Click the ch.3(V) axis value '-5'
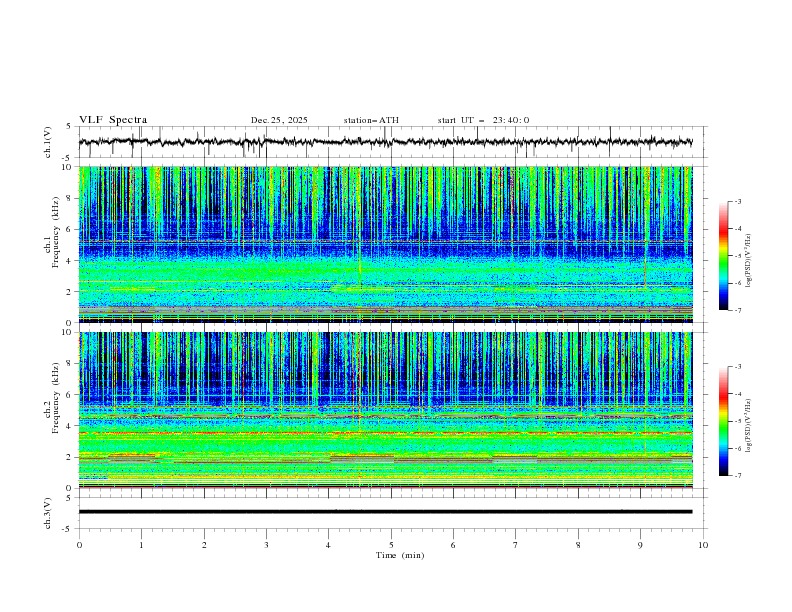Screen dimensions: 792x612 tap(68, 529)
